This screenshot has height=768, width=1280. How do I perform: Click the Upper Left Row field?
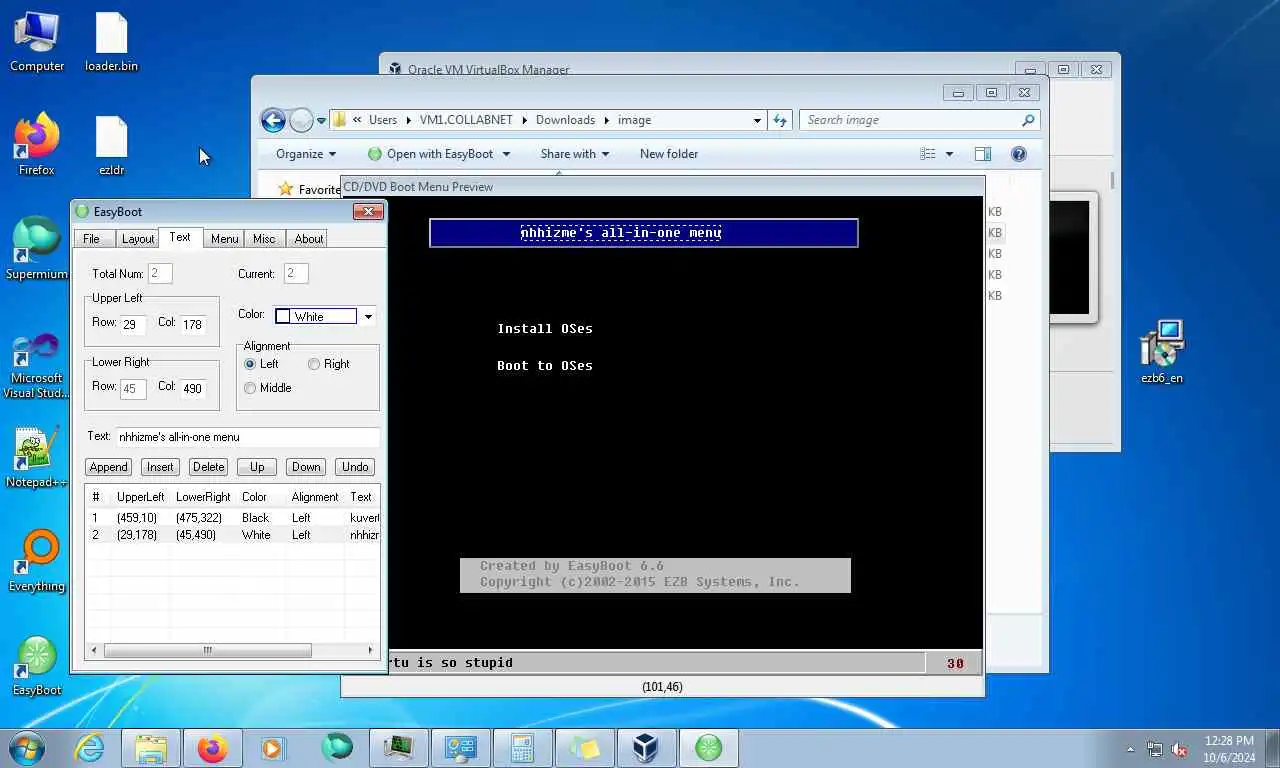tap(133, 324)
